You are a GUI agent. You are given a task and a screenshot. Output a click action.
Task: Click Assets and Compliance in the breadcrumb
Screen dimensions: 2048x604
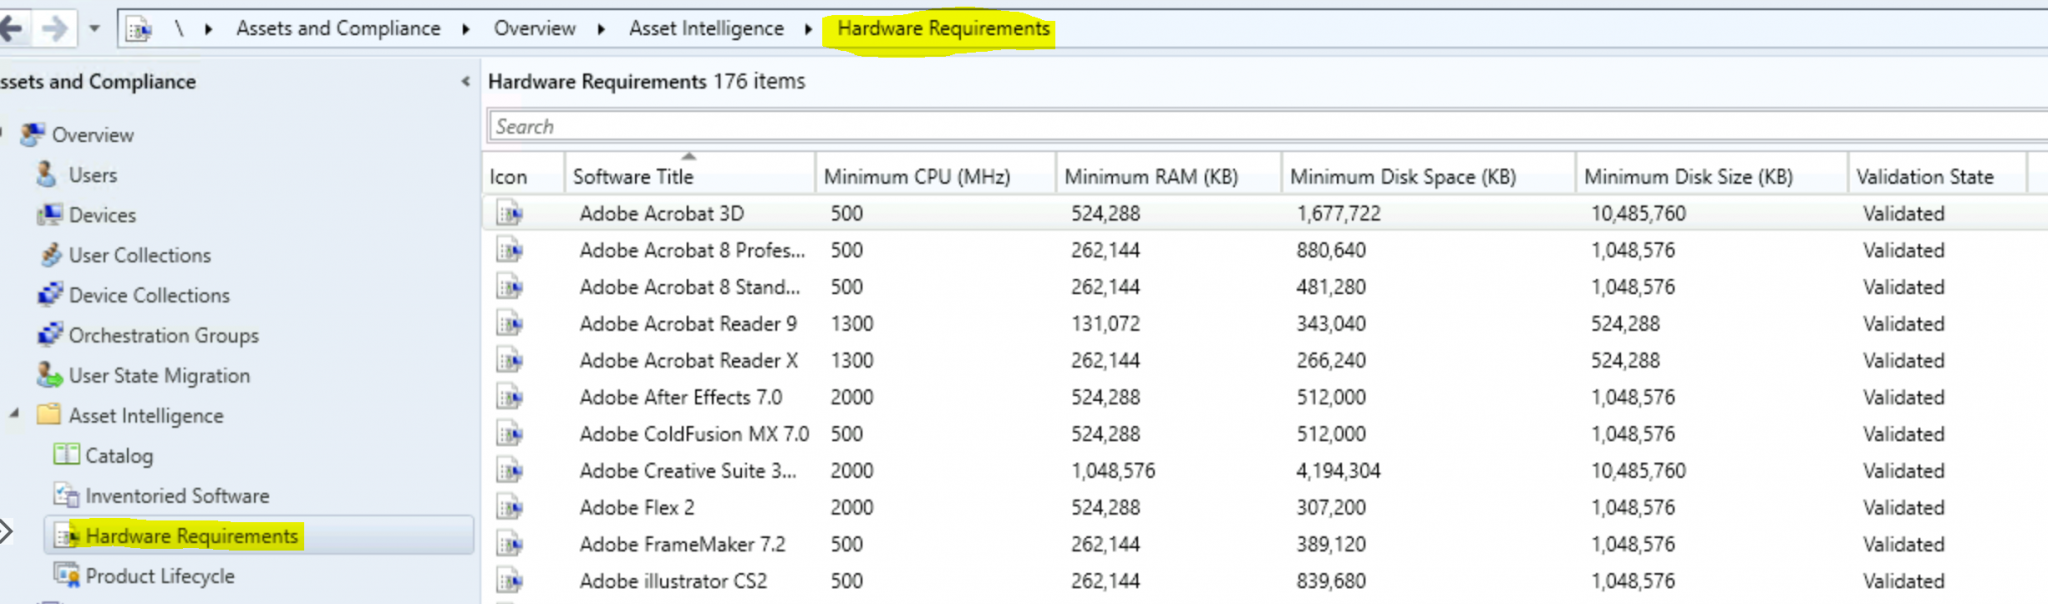tap(338, 29)
